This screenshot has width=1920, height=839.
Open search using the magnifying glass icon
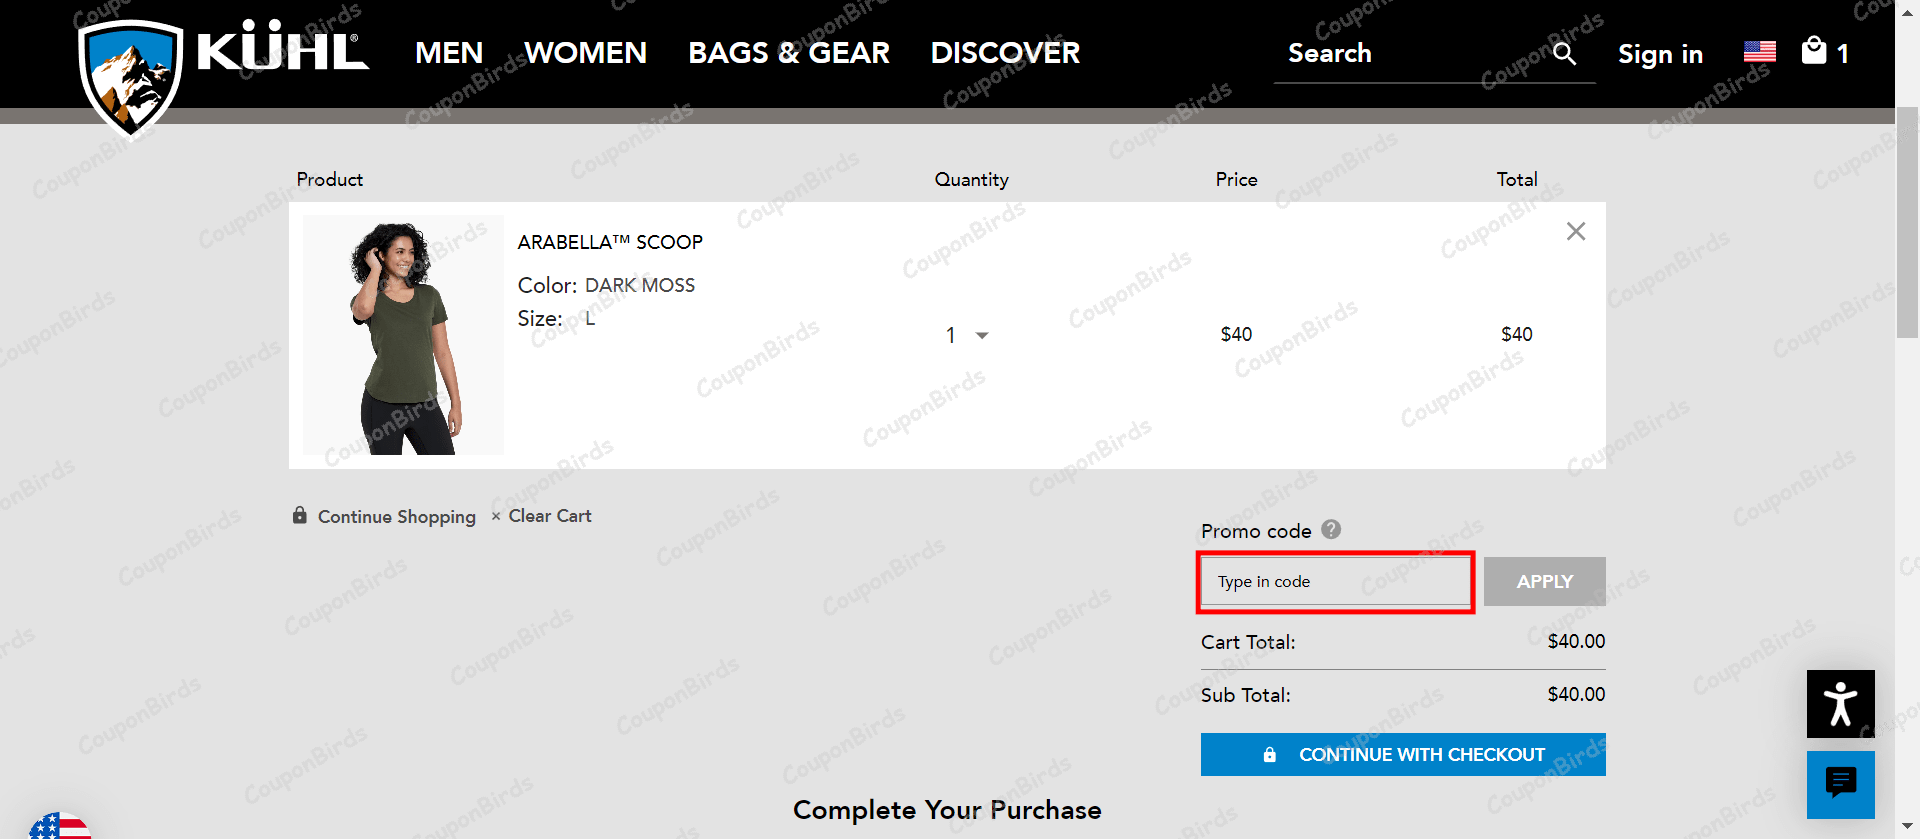pos(1564,53)
